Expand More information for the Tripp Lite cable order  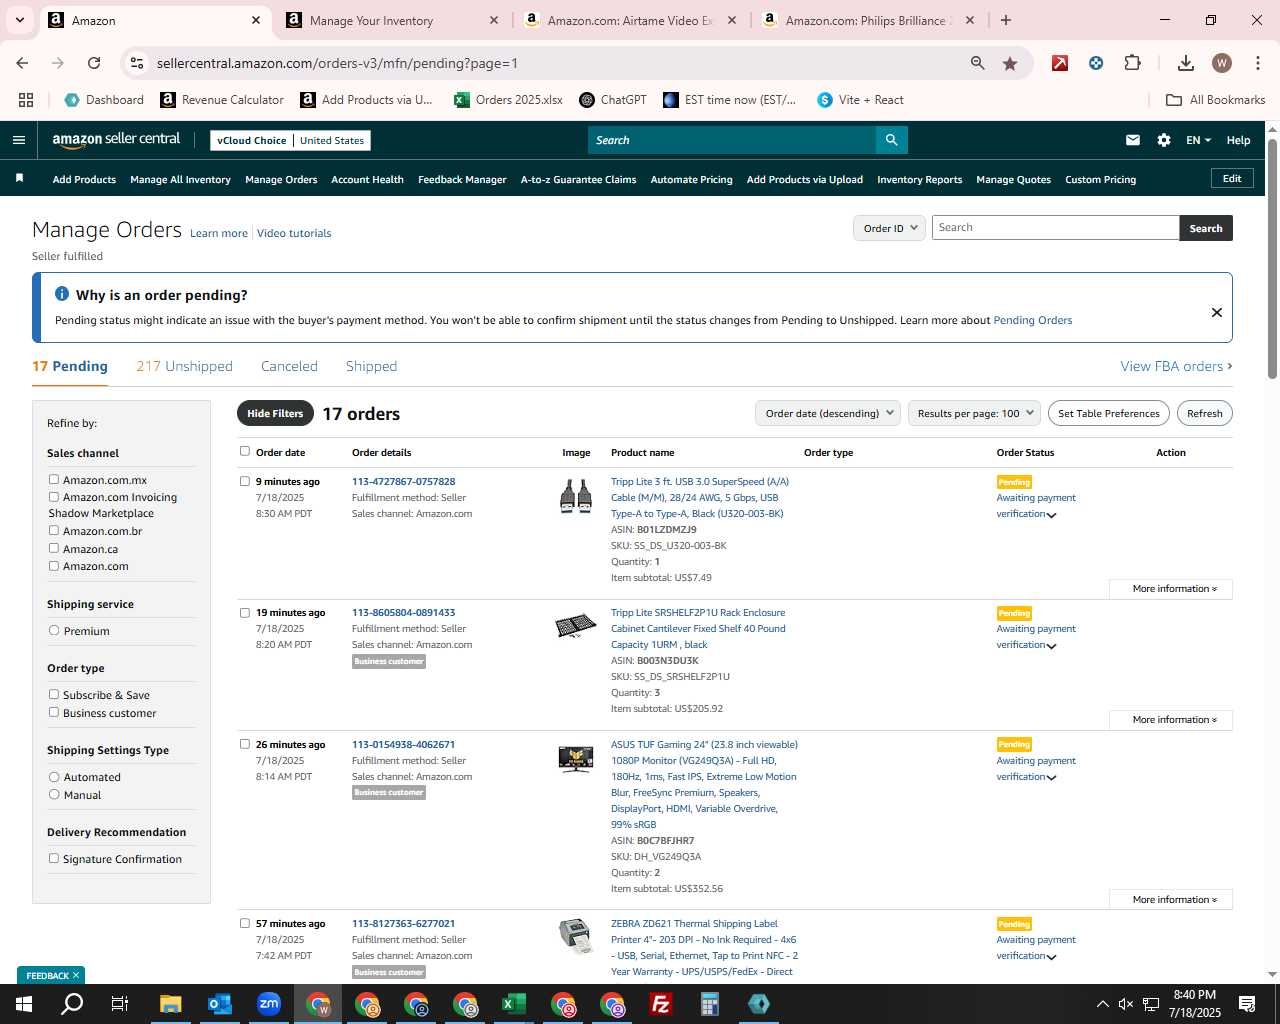point(1171,589)
